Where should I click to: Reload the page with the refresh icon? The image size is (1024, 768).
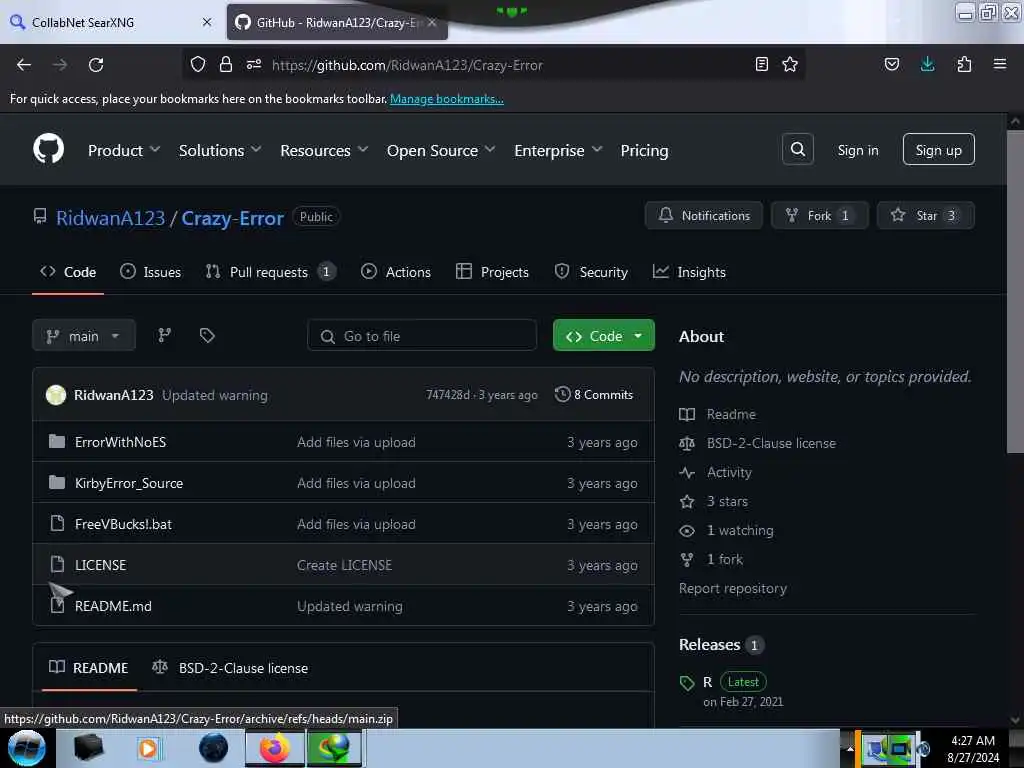96,65
